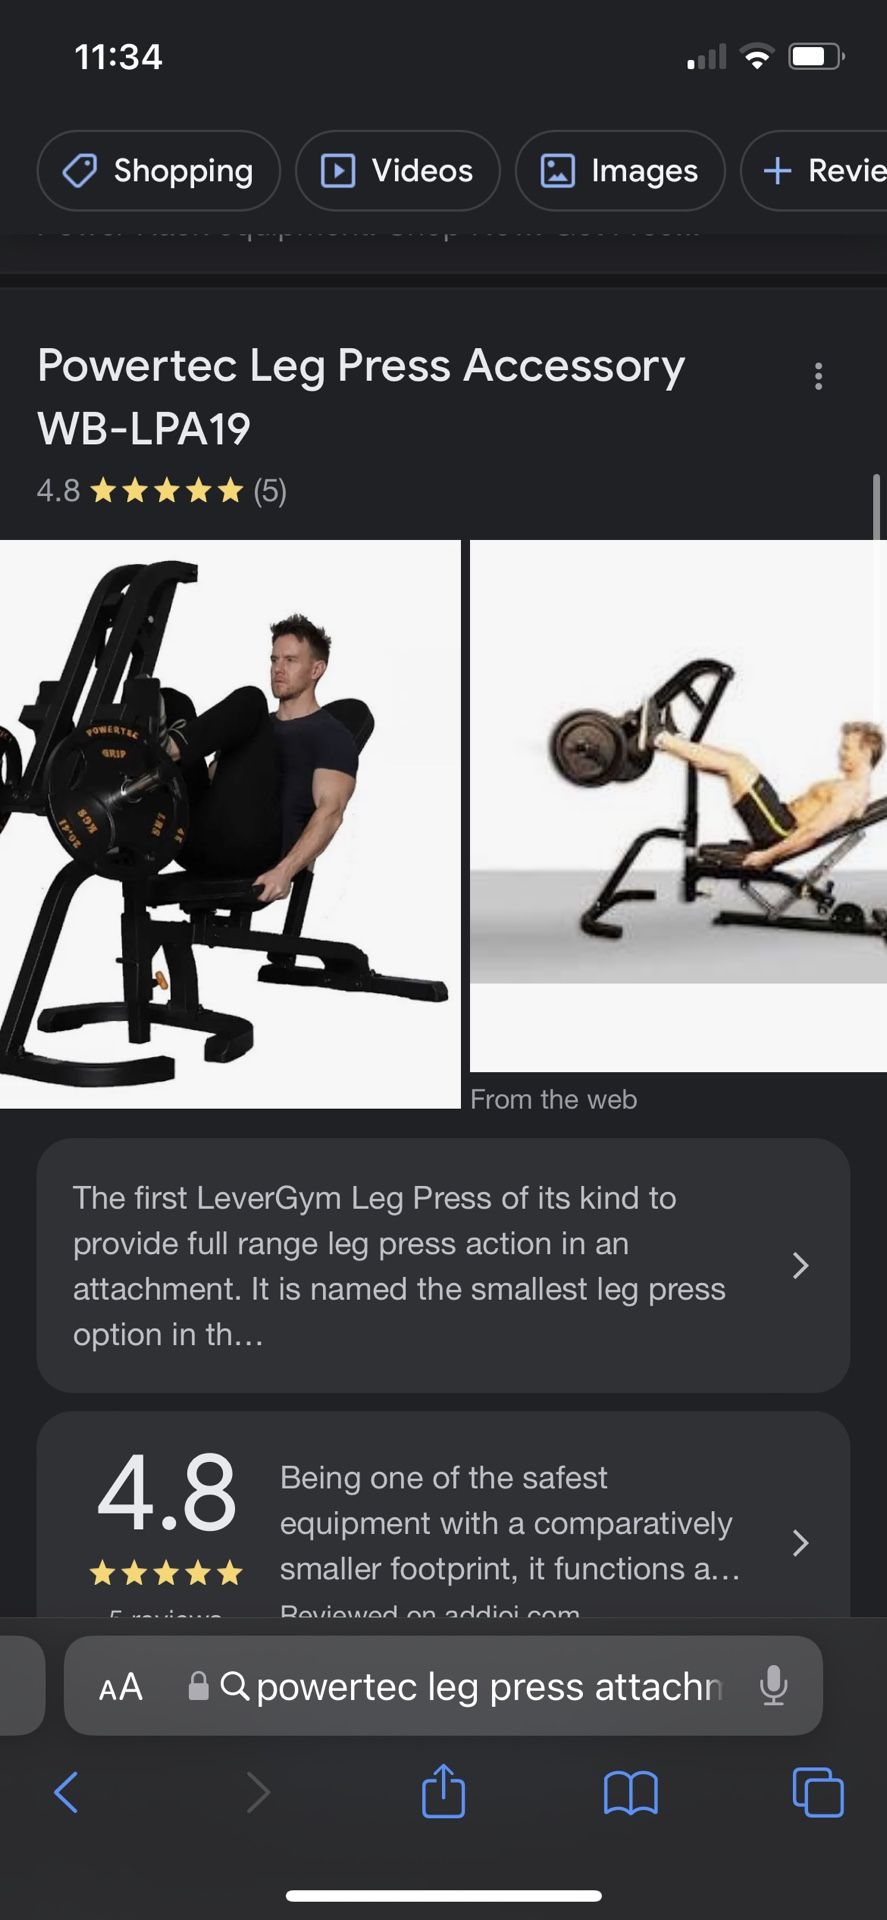Tap the microphone voice search icon
Viewport: 887px width, 1920px height.
pyautogui.click(x=773, y=1686)
